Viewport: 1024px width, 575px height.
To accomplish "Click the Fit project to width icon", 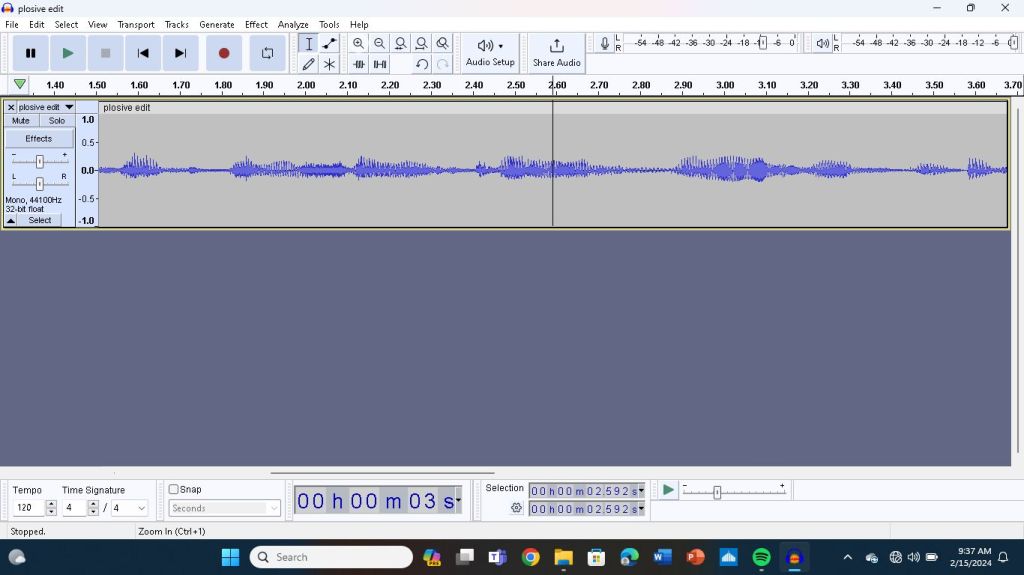I will 422,43.
